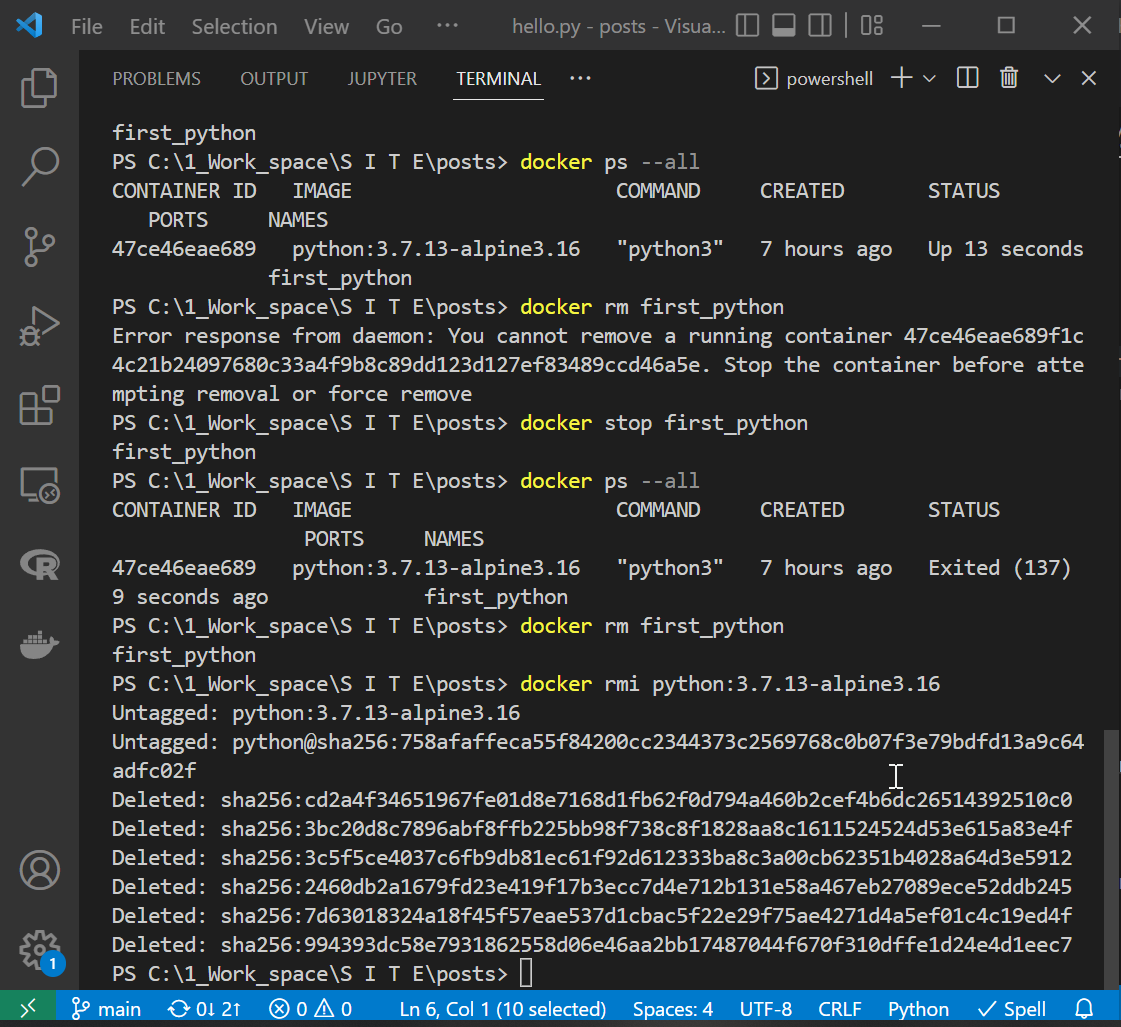Click Ln 6, Col 1 to go to line
1121x1027 pixels.
pos(502,1008)
